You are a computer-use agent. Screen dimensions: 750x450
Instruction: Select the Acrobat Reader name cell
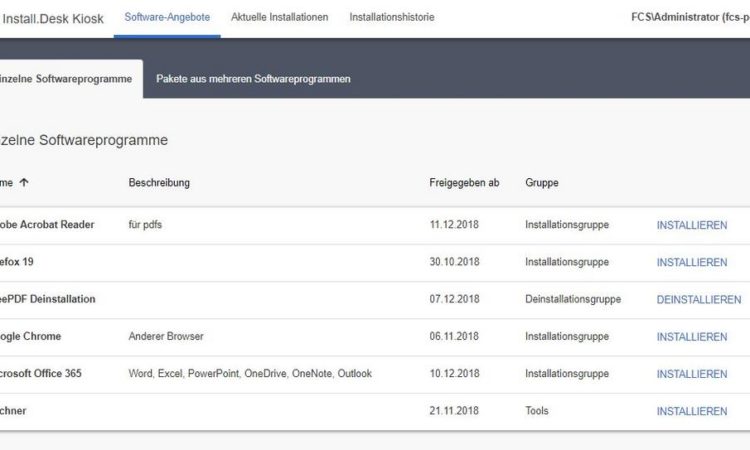(47, 225)
